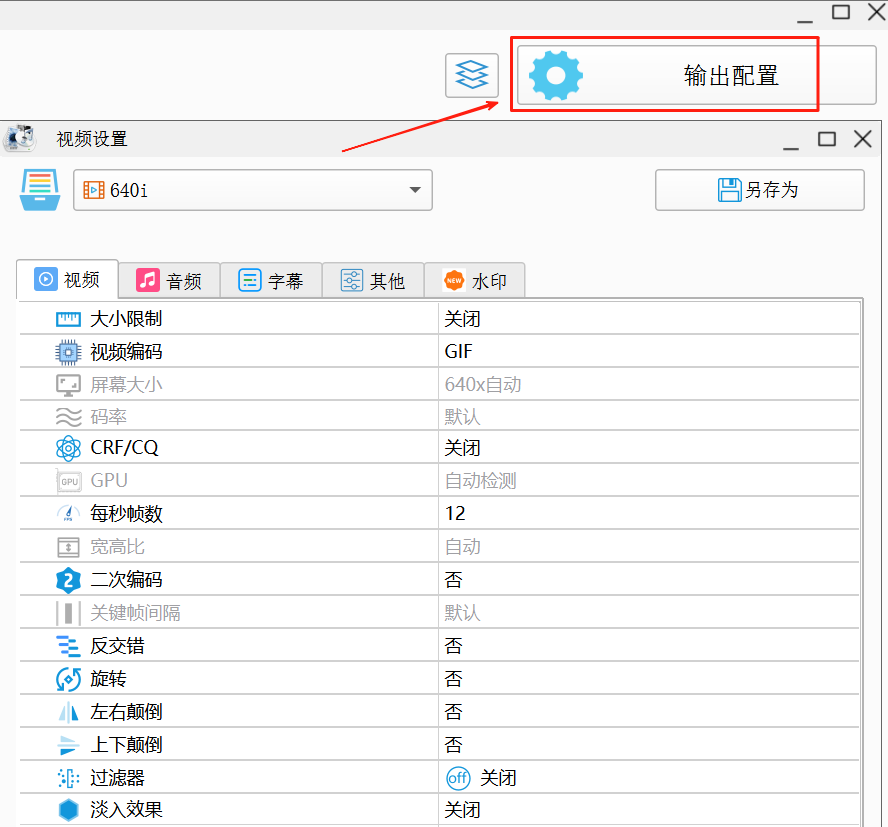The width and height of the screenshot is (888, 827).
Task: Switch to the 视频 tab
Action: pos(67,279)
